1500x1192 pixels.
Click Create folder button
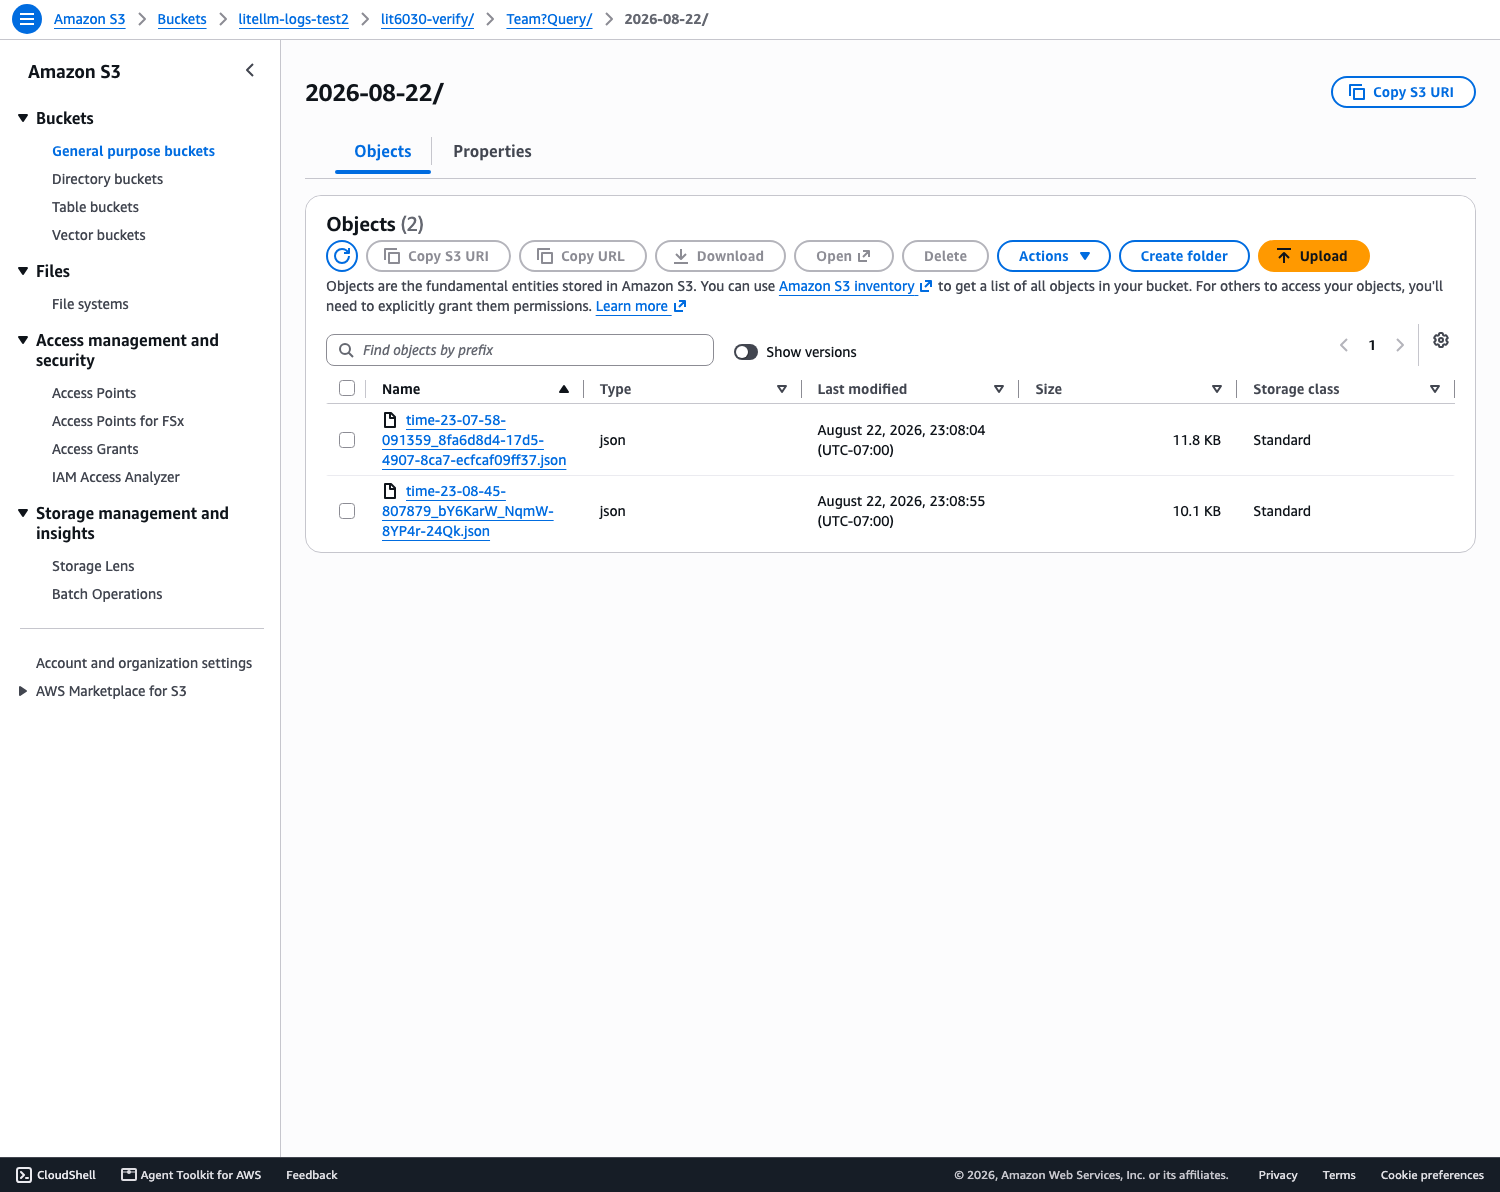[x=1184, y=256]
